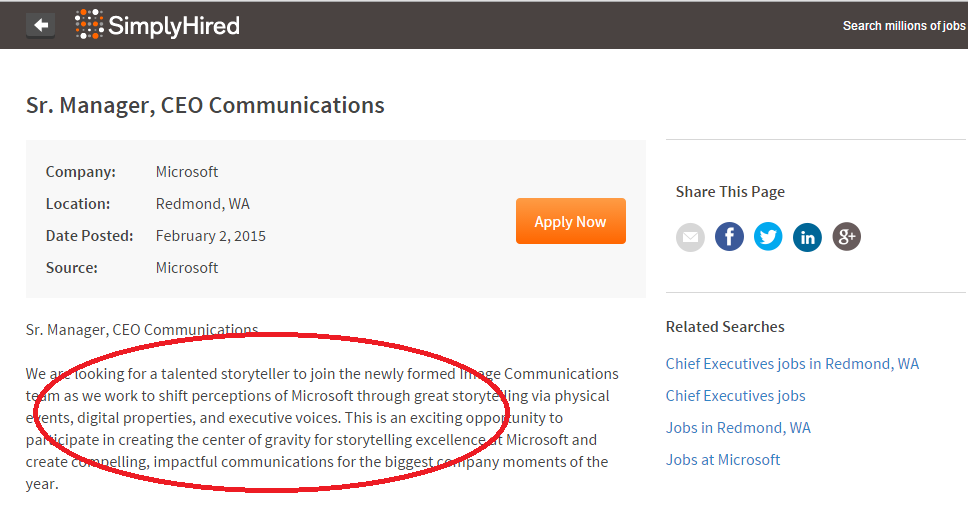Share the job on LinkedIn

click(x=807, y=237)
